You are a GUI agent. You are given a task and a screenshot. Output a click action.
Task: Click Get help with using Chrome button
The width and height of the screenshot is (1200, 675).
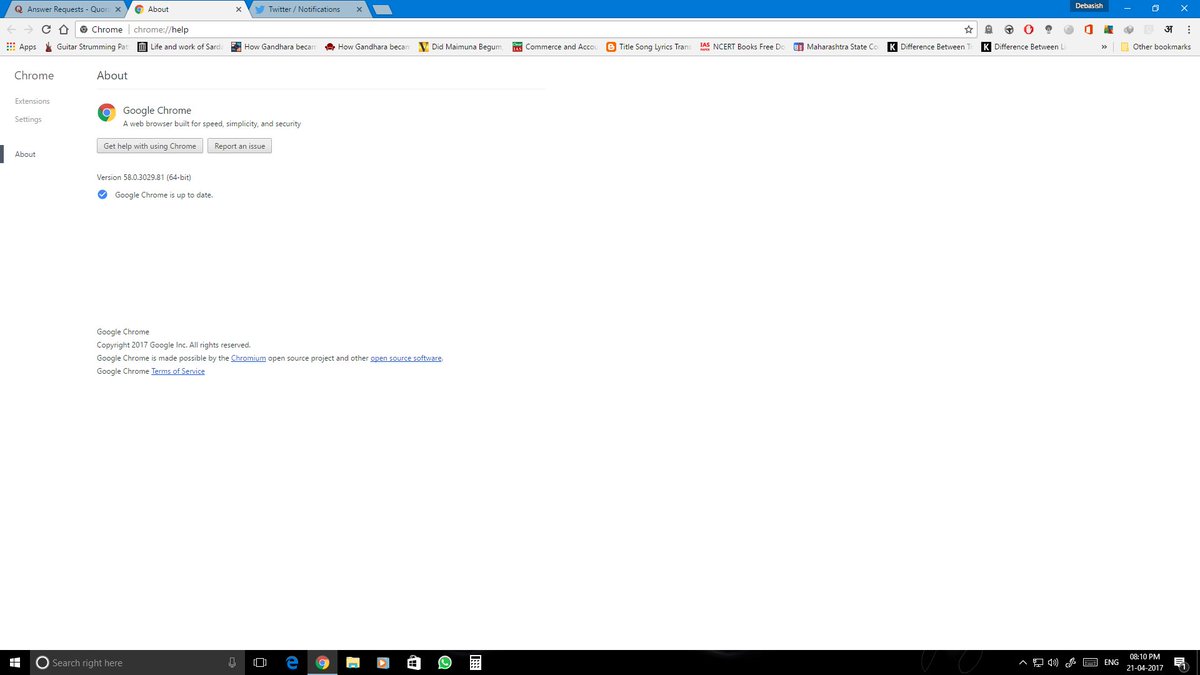[150, 146]
